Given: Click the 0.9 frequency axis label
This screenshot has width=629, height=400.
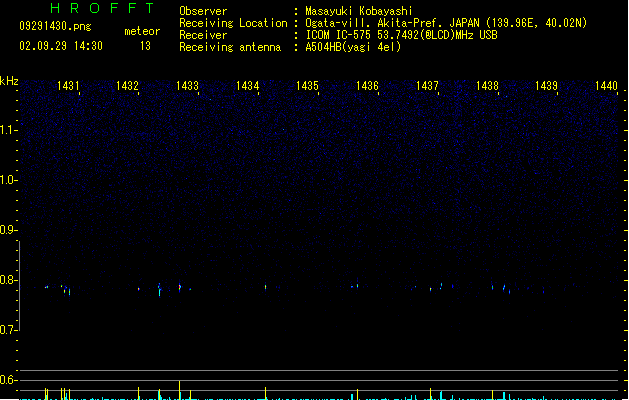Looking at the screenshot, I should (x=8, y=230).
